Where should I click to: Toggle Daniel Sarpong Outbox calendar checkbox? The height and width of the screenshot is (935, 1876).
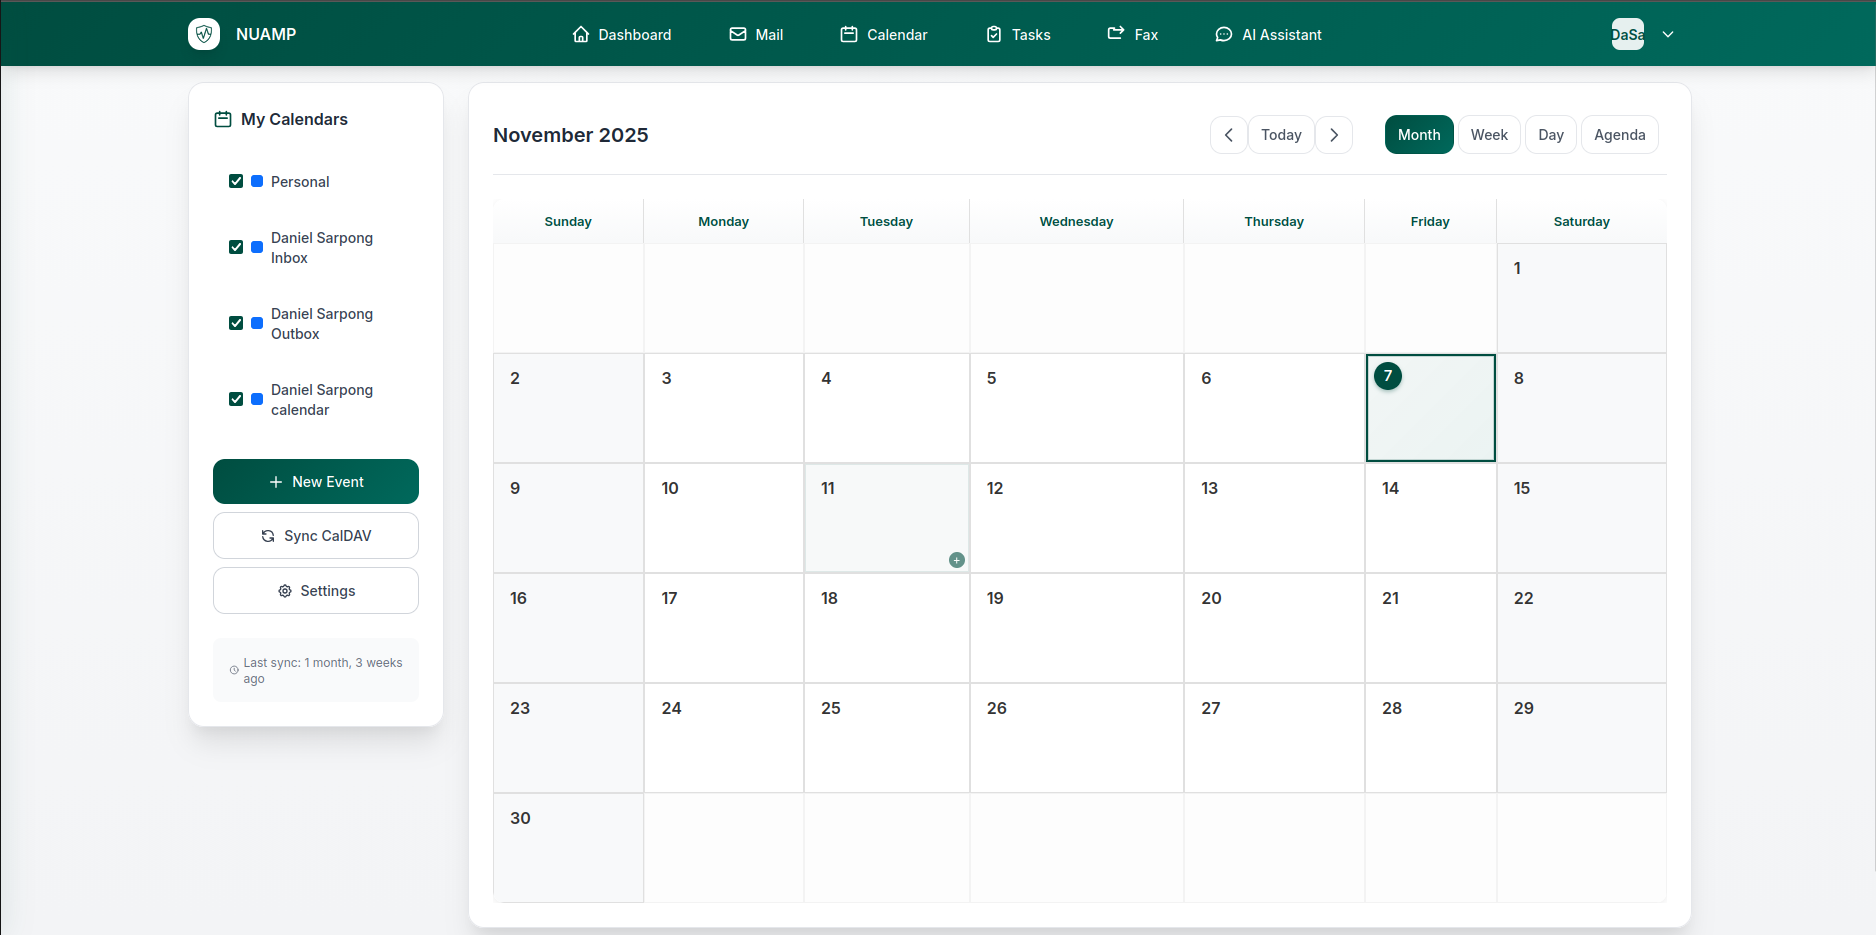236,323
